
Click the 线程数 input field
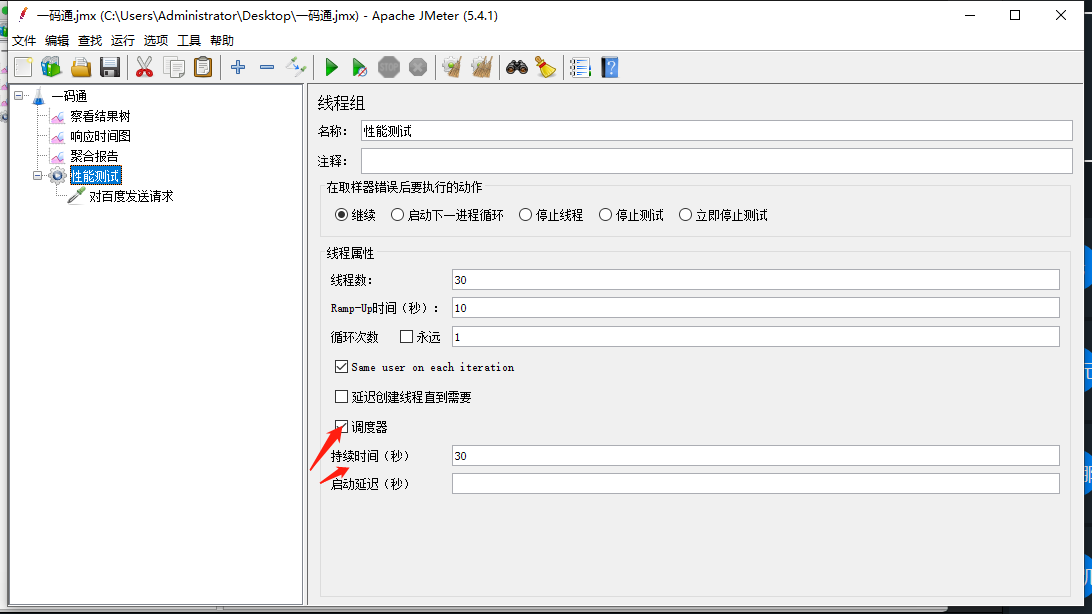756,280
